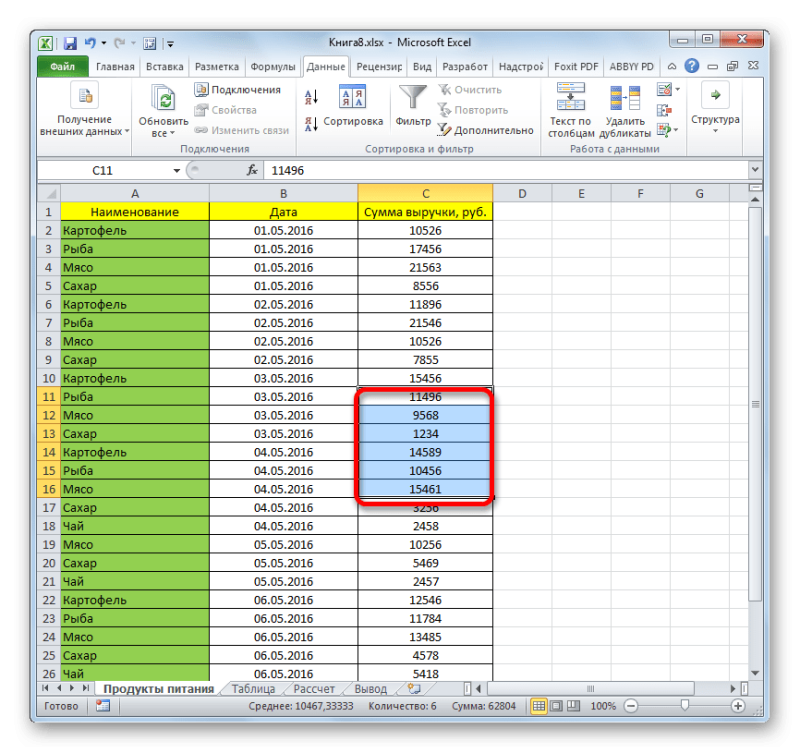This screenshot has width=800, height=753.
Task: Insert a new worksheet tab icon
Action: click(x=414, y=689)
